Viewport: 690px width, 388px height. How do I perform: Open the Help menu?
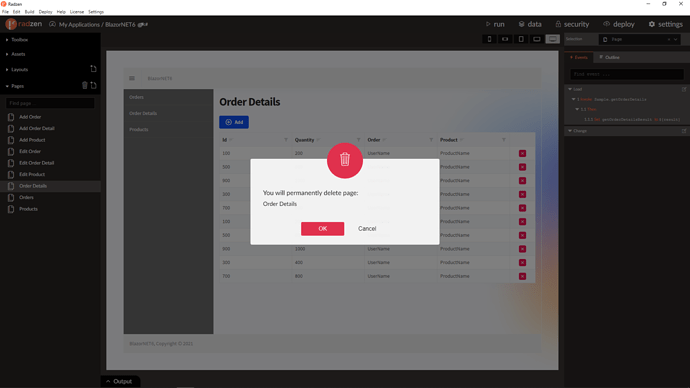click(61, 12)
